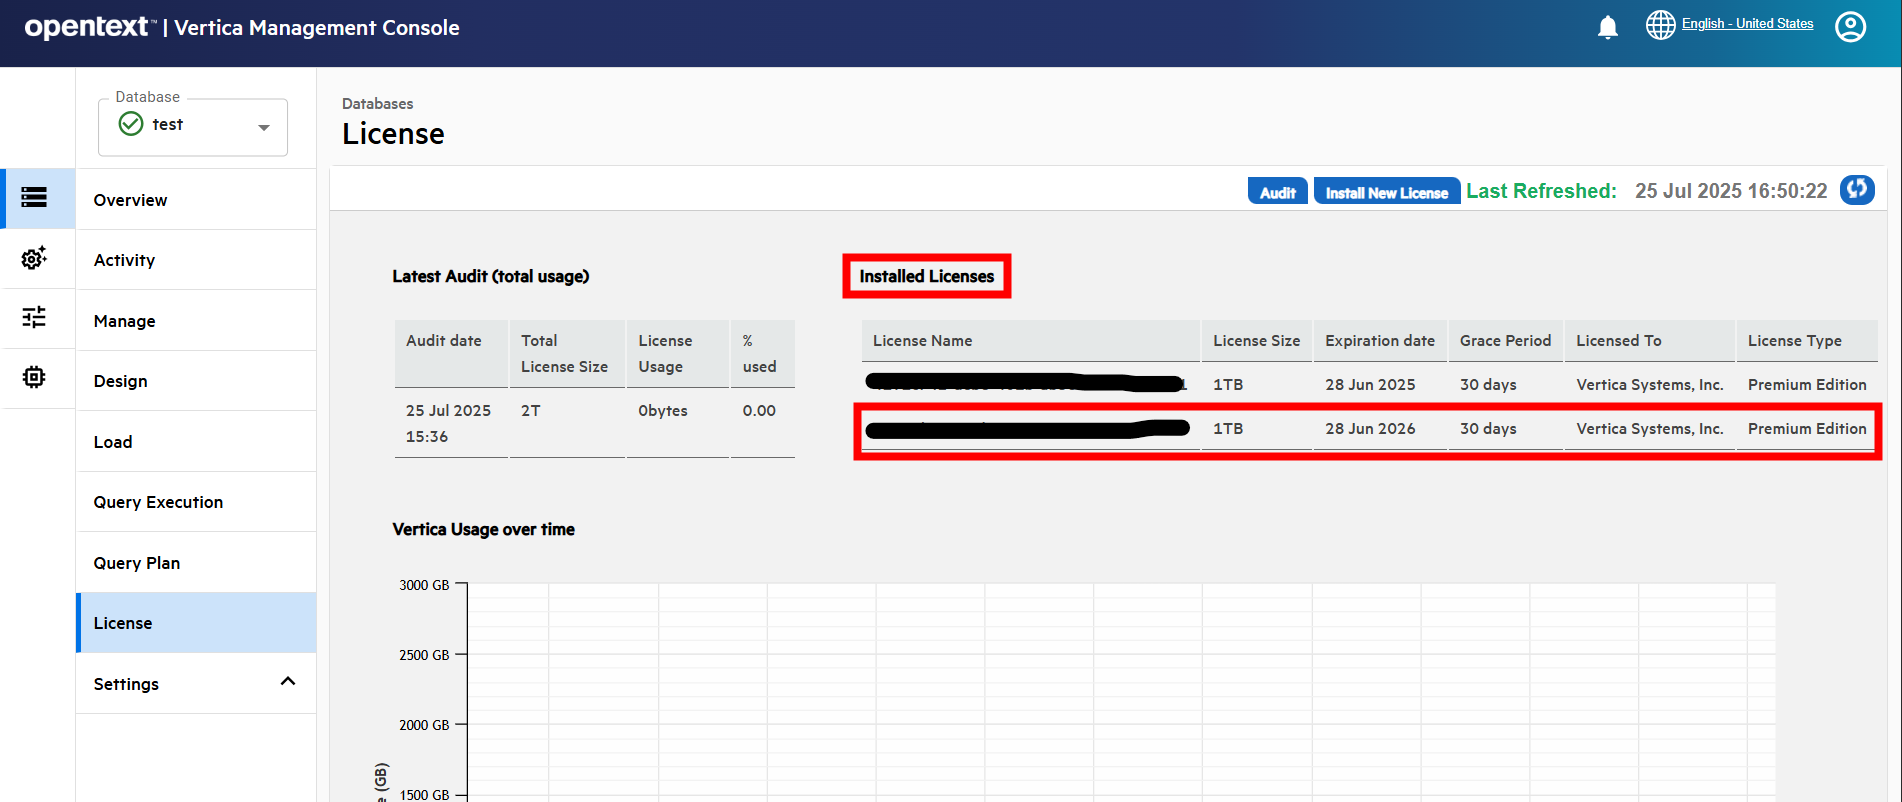Select Query Execution in the side menu
The height and width of the screenshot is (802, 1902).
(158, 502)
